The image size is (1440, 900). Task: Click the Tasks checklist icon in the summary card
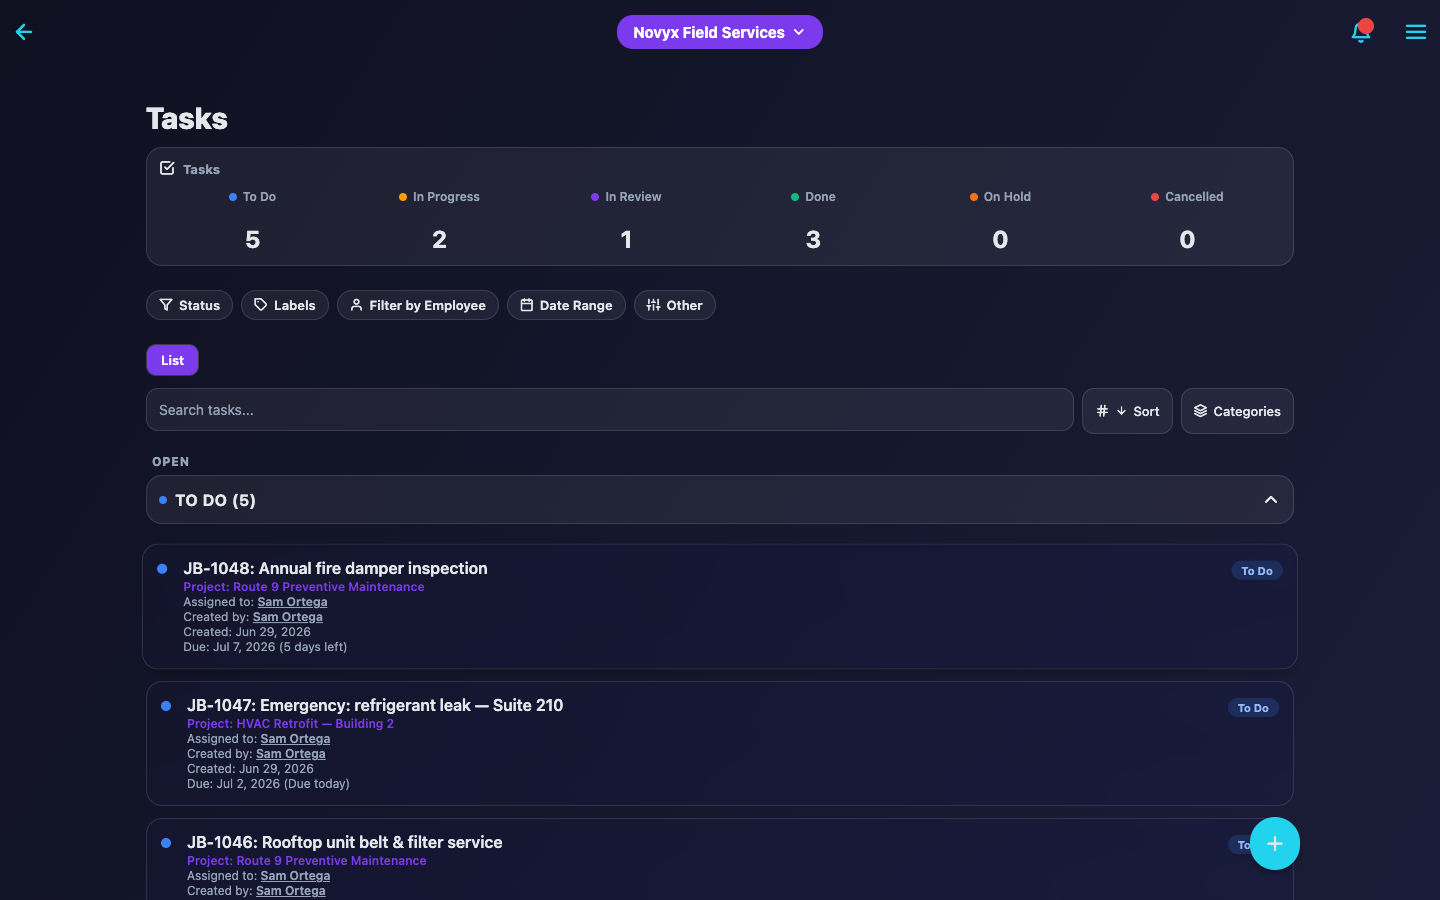tap(167, 168)
